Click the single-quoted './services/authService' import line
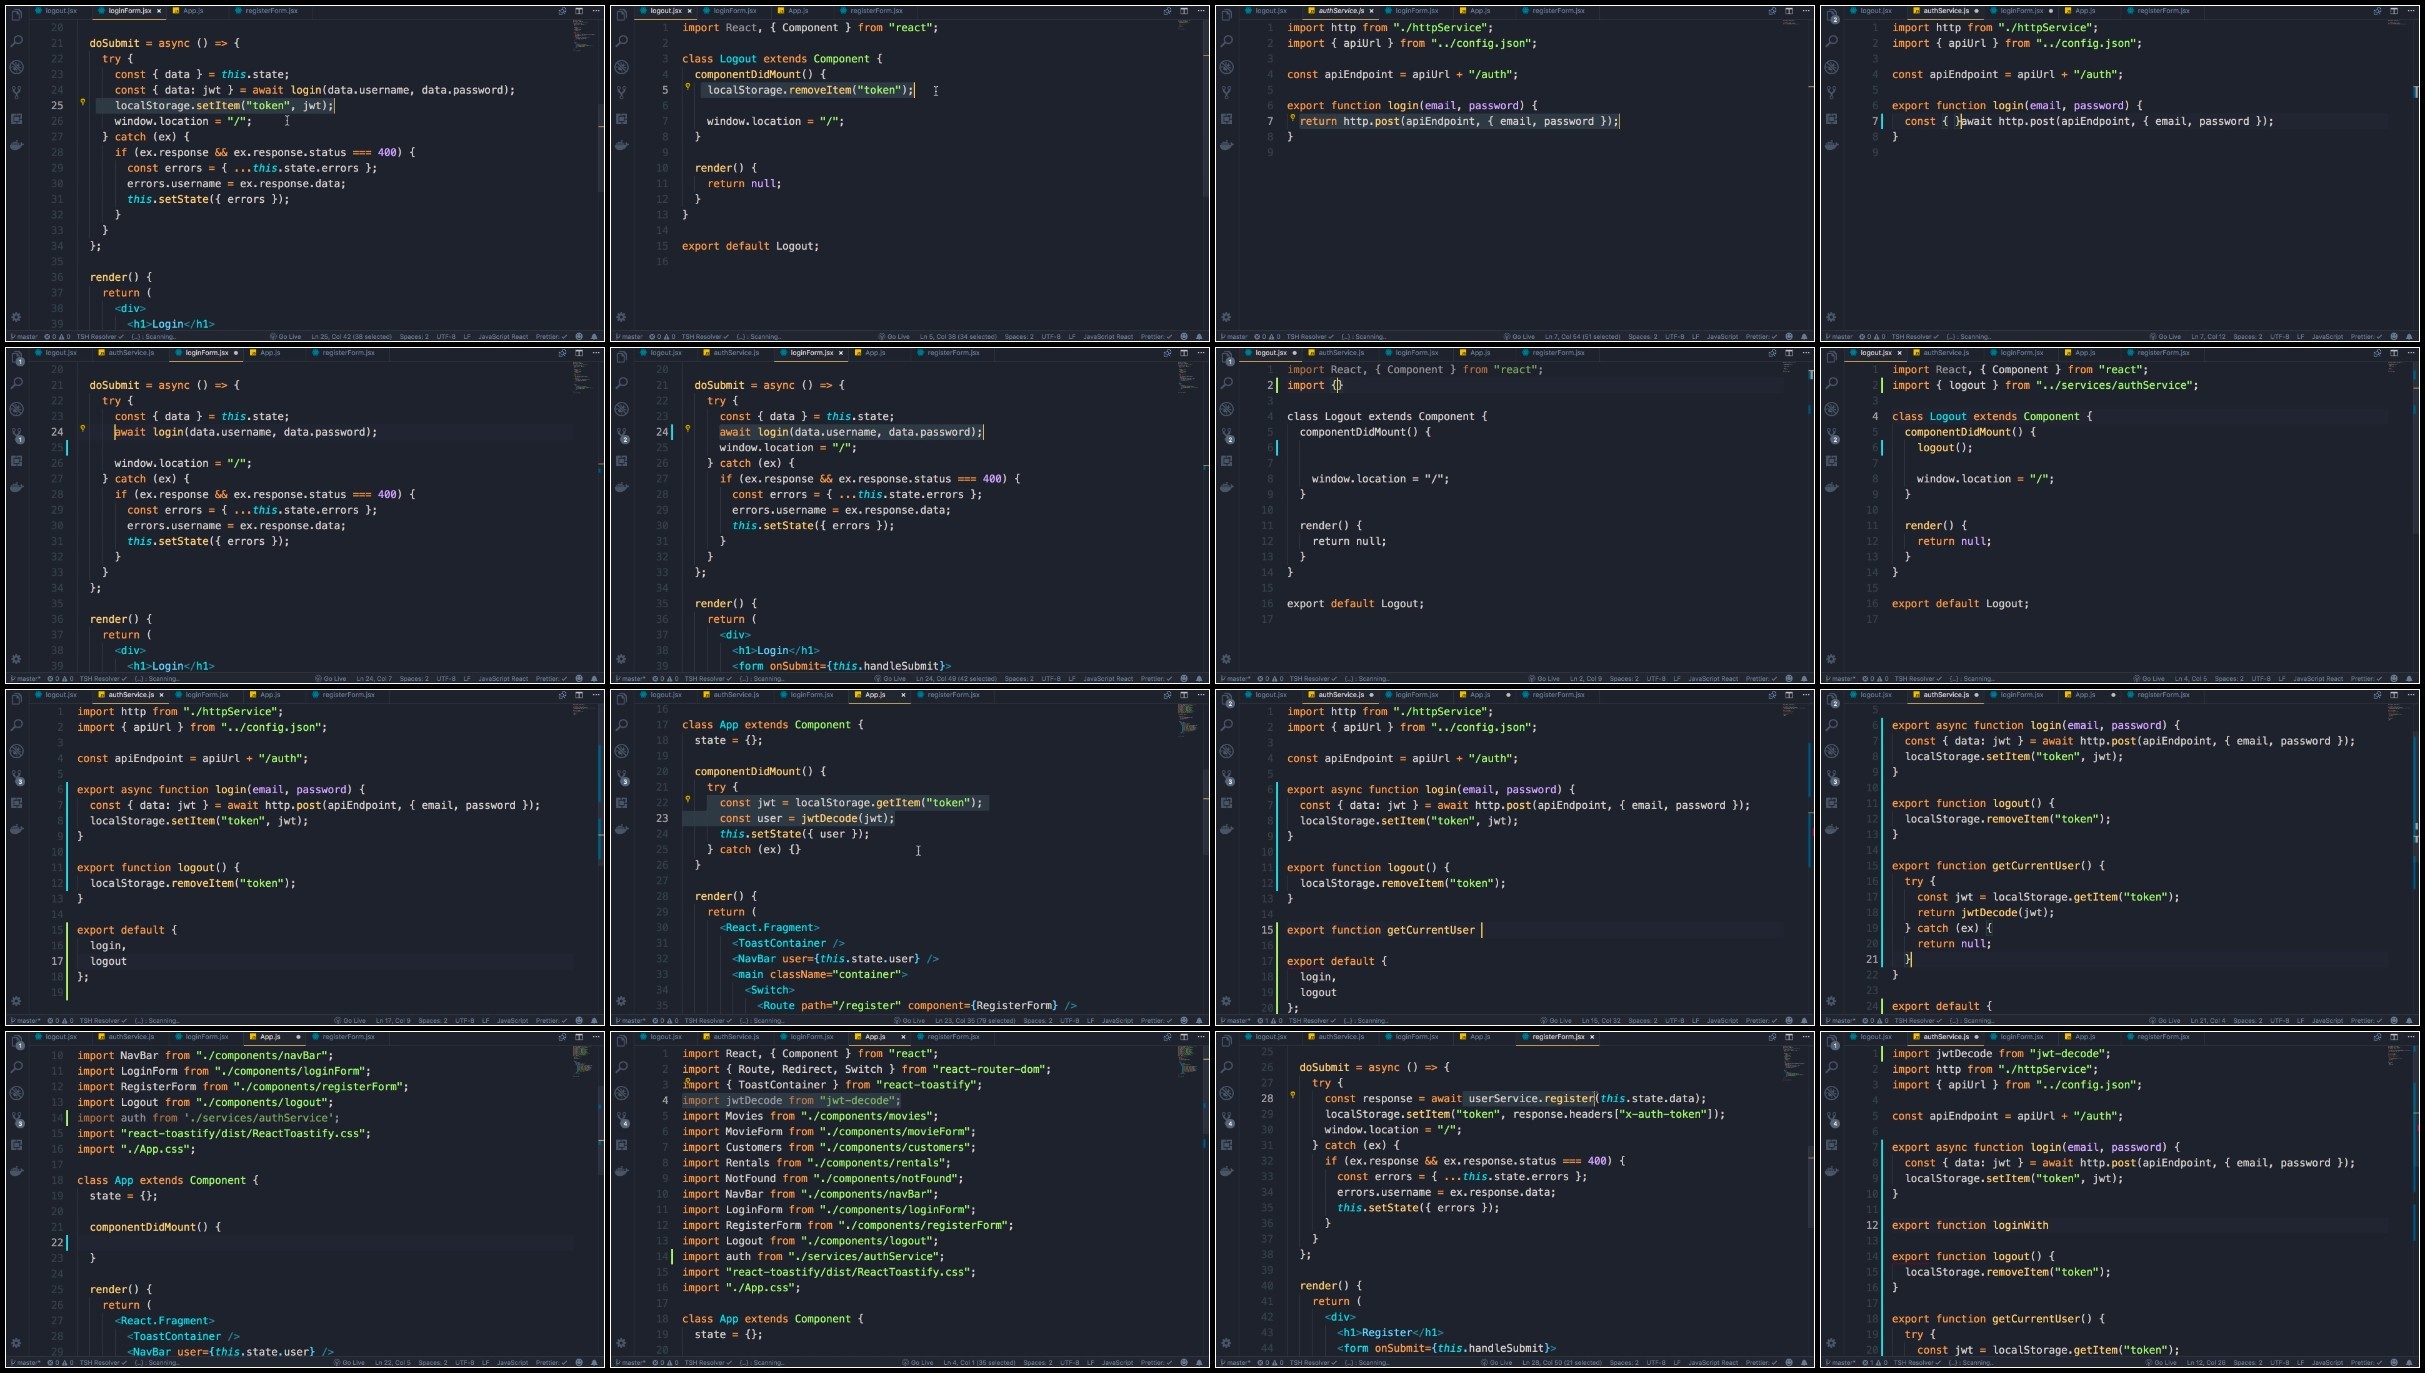This screenshot has width=2425, height=1373. pyautogui.click(x=209, y=1118)
